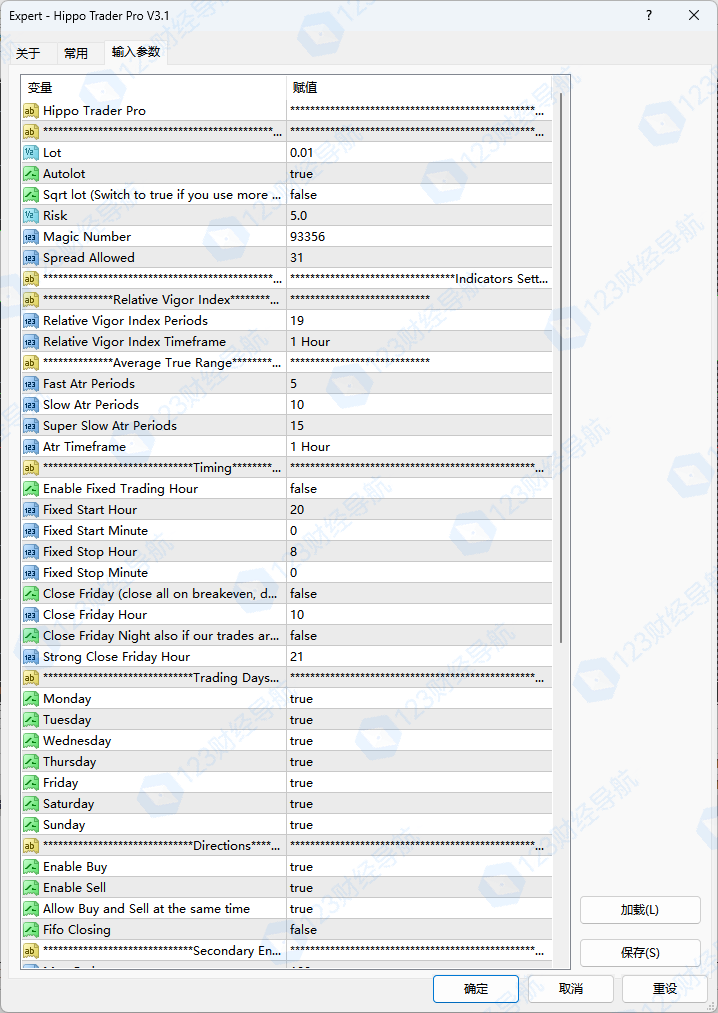Image resolution: width=718 pixels, height=1013 pixels.
Task: Select the 输入参数 tab
Action: click(x=136, y=52)
